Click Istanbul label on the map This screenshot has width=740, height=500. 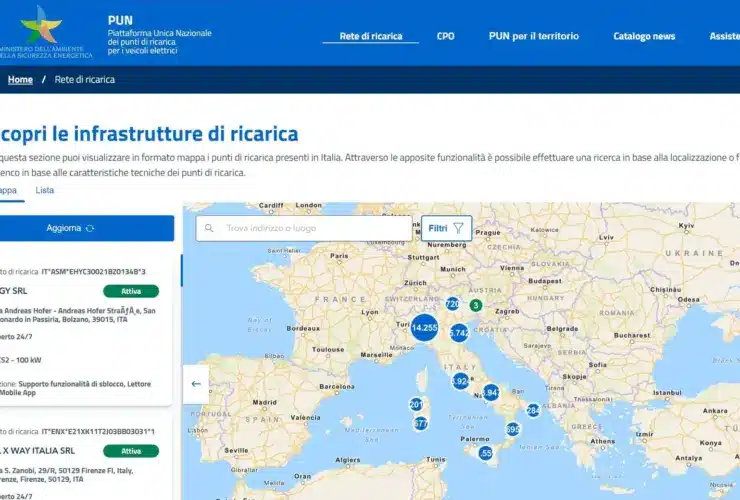pyautogui.click(x=667, y=392)
